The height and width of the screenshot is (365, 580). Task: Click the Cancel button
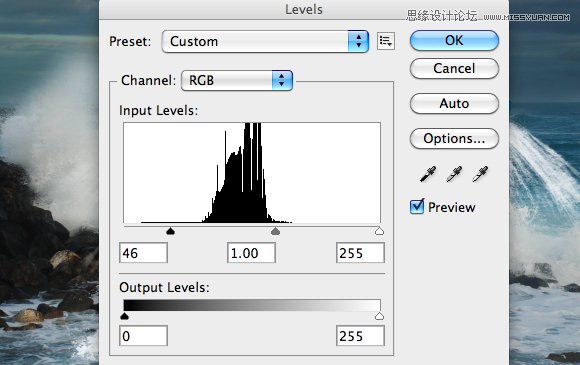click(x=454, y=68)
